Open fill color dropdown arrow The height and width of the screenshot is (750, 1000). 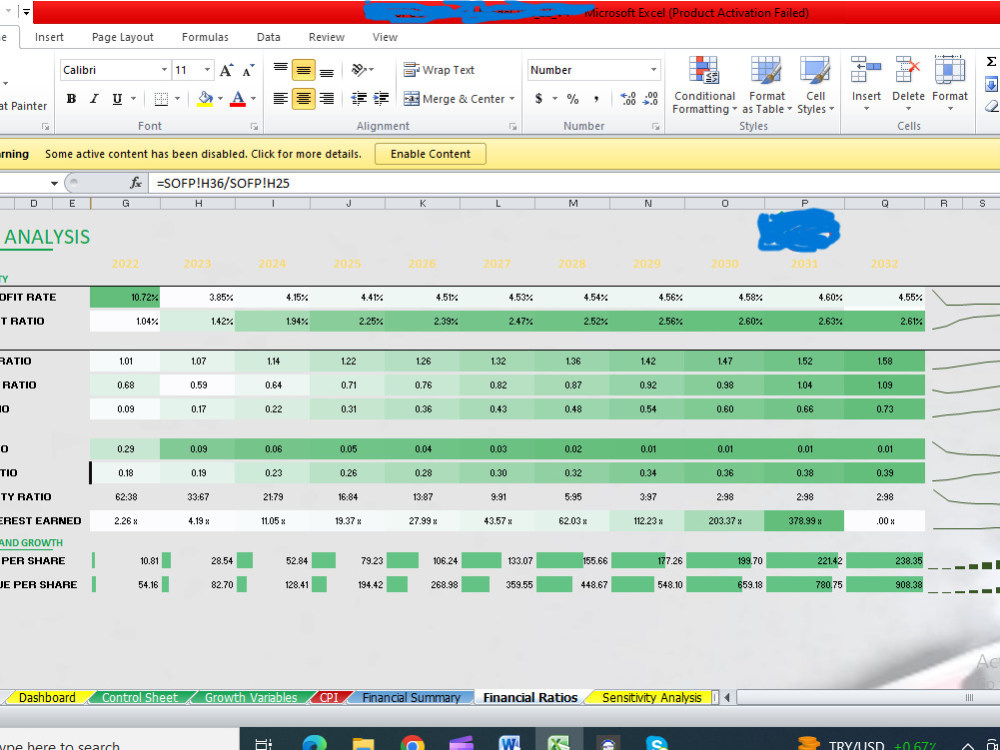(x=220, y=99)
